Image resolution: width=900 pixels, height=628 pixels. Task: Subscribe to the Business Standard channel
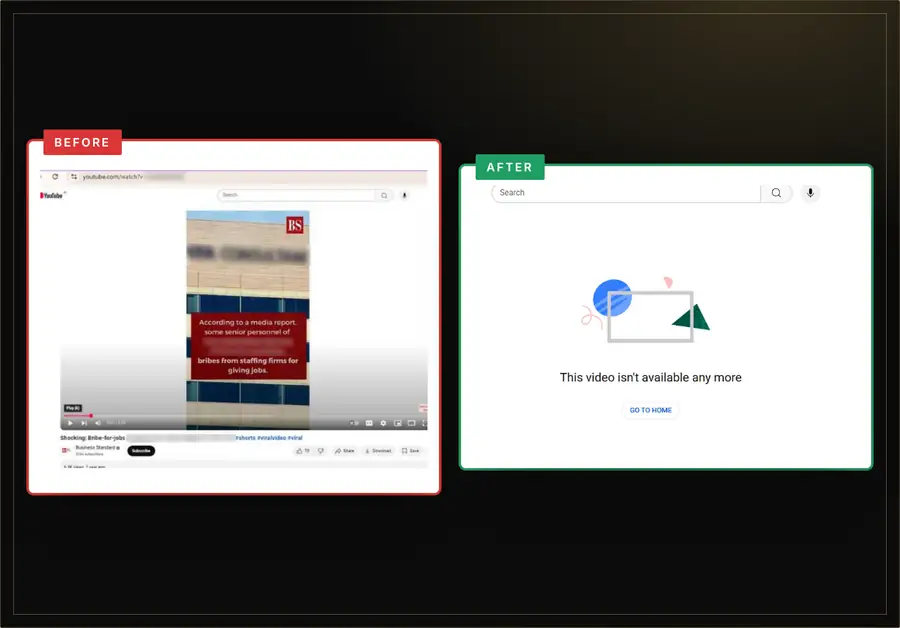(x=141, y=451)
